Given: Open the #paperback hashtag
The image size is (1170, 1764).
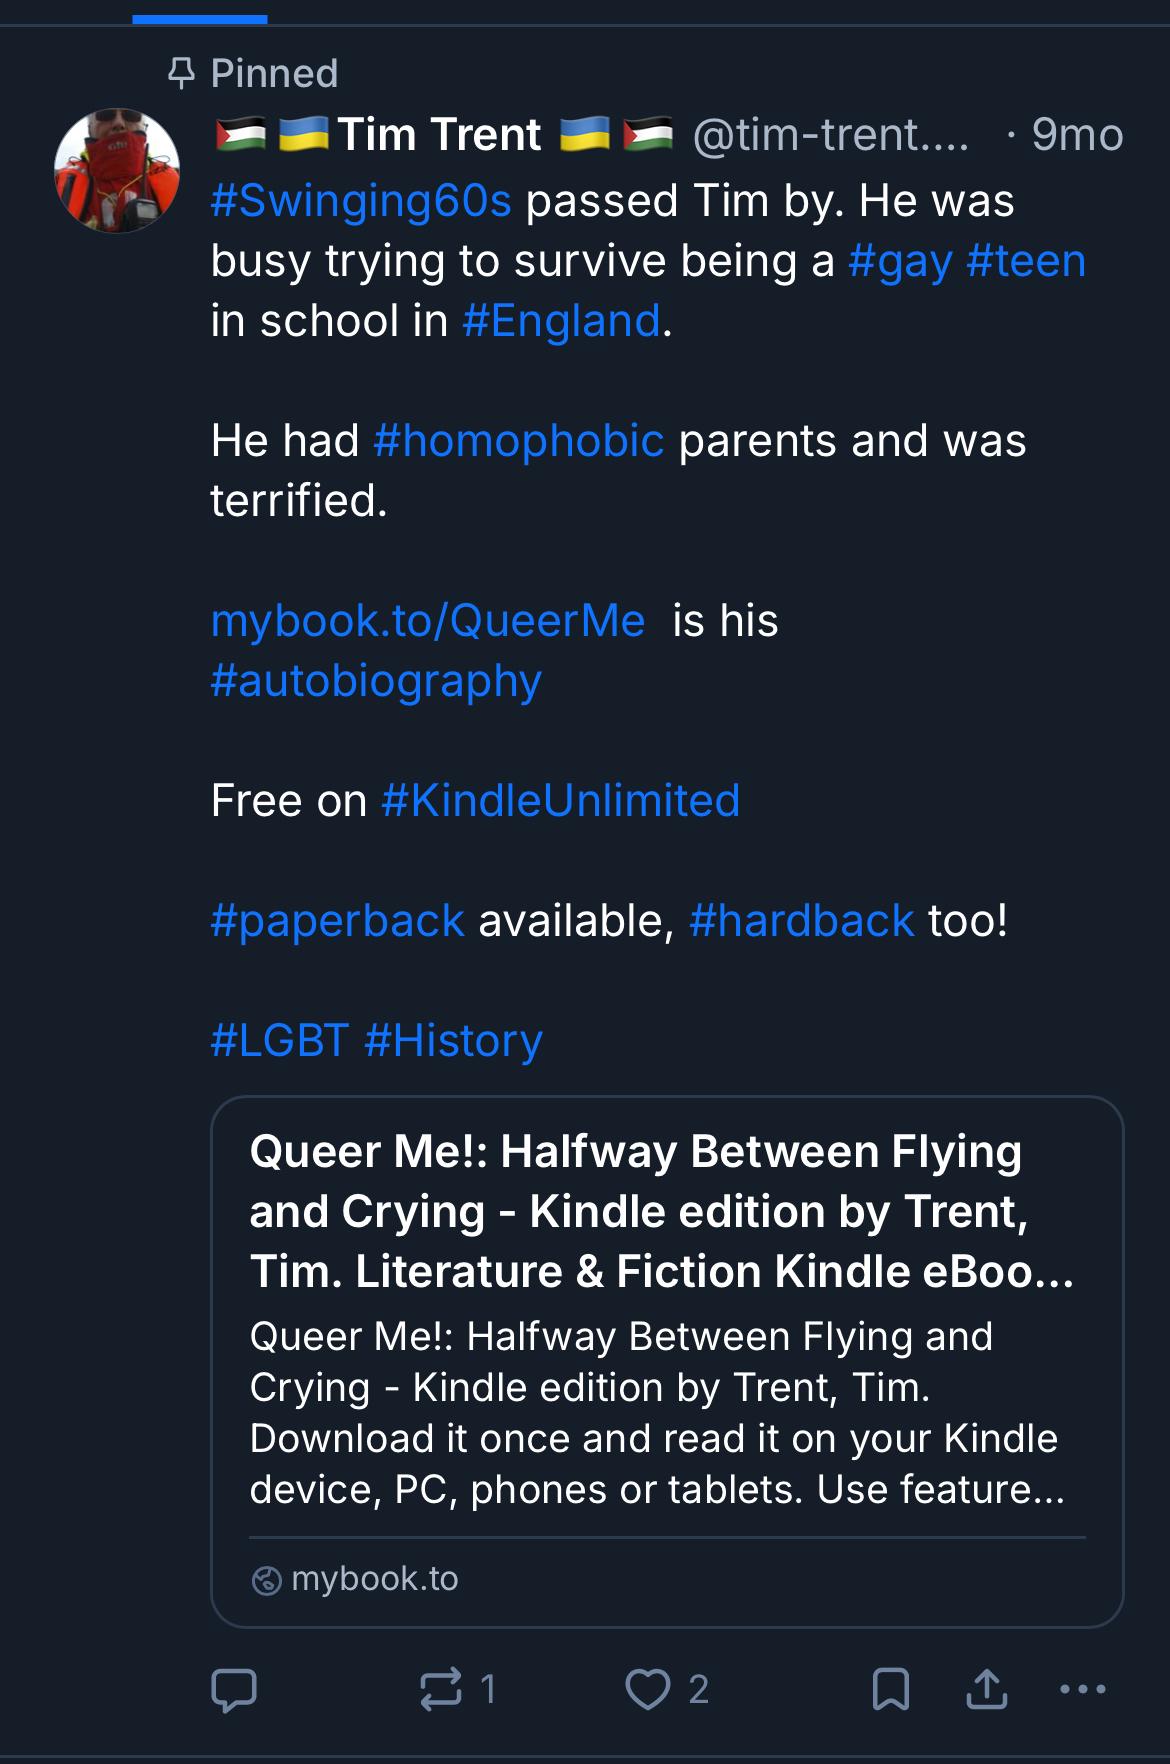Looking at the screenshot, I should [337, 921].
